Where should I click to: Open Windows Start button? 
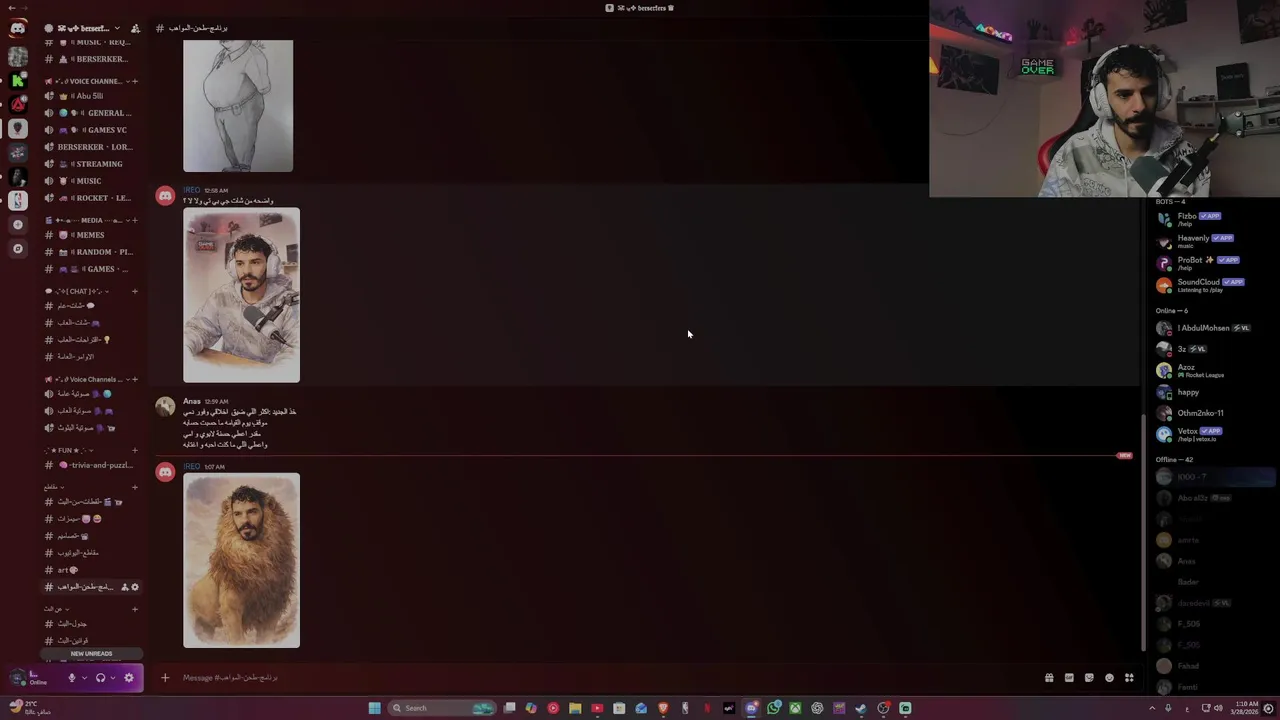(x=374, y=708)
